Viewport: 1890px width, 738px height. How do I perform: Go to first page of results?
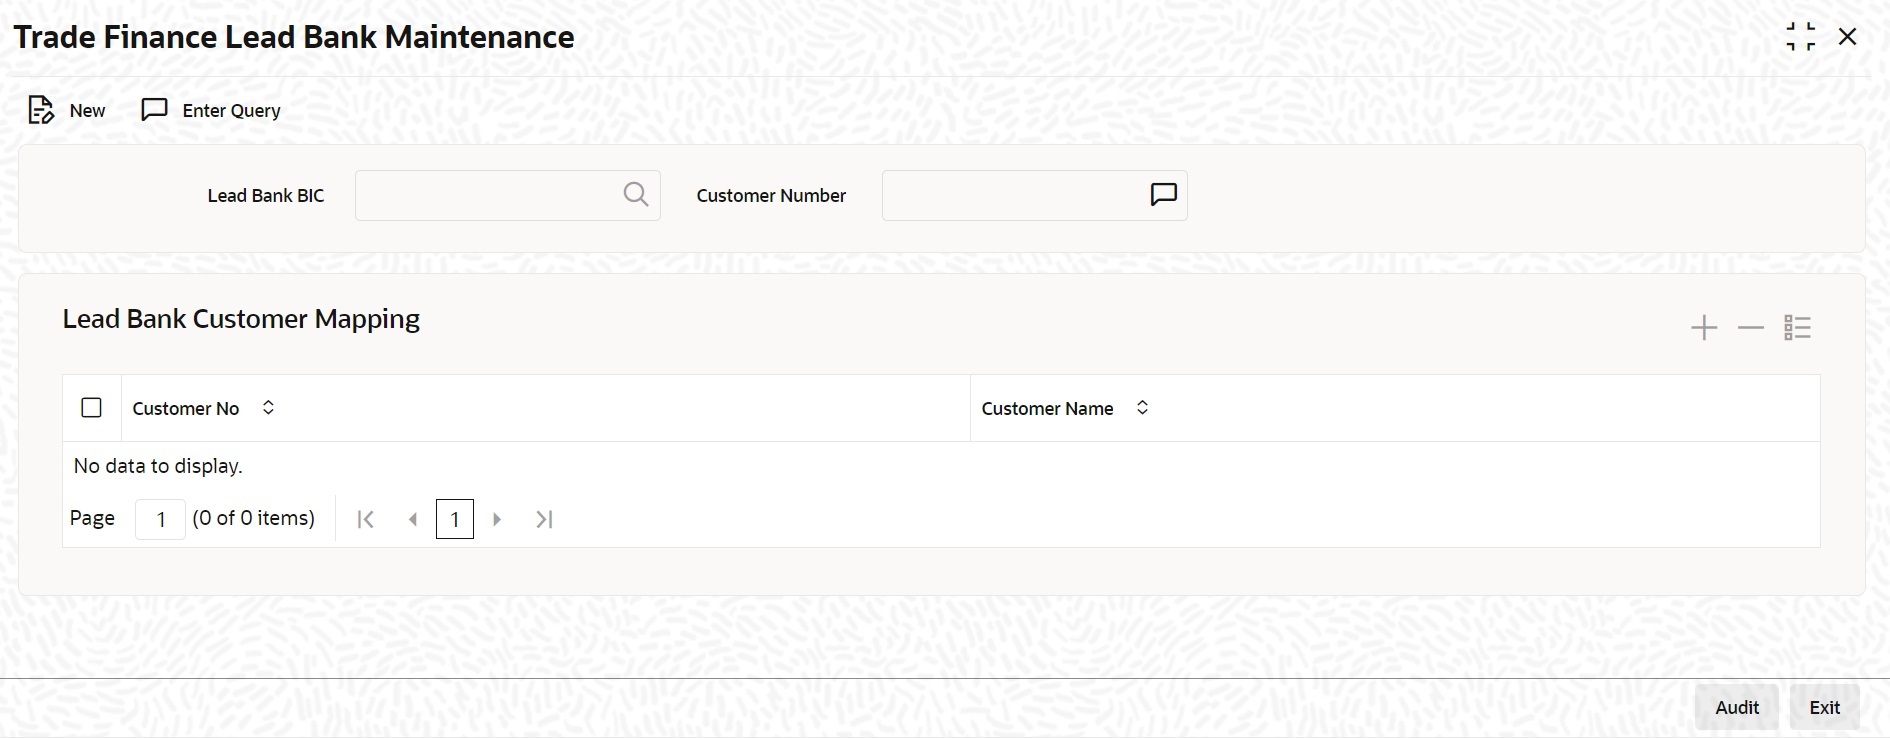[x=366, y=519]
